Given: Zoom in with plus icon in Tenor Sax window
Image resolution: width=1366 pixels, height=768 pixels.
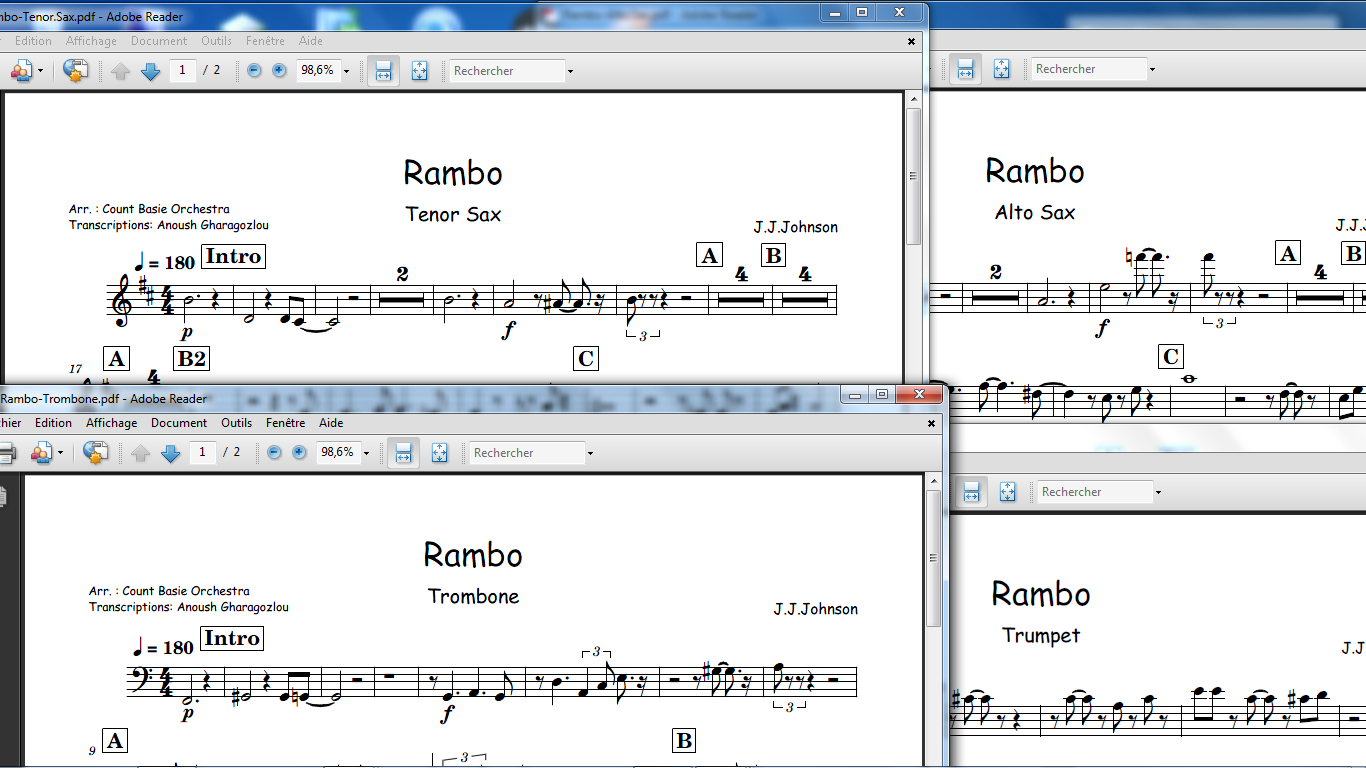Looking at the screenshot, I should click(279, 70).
